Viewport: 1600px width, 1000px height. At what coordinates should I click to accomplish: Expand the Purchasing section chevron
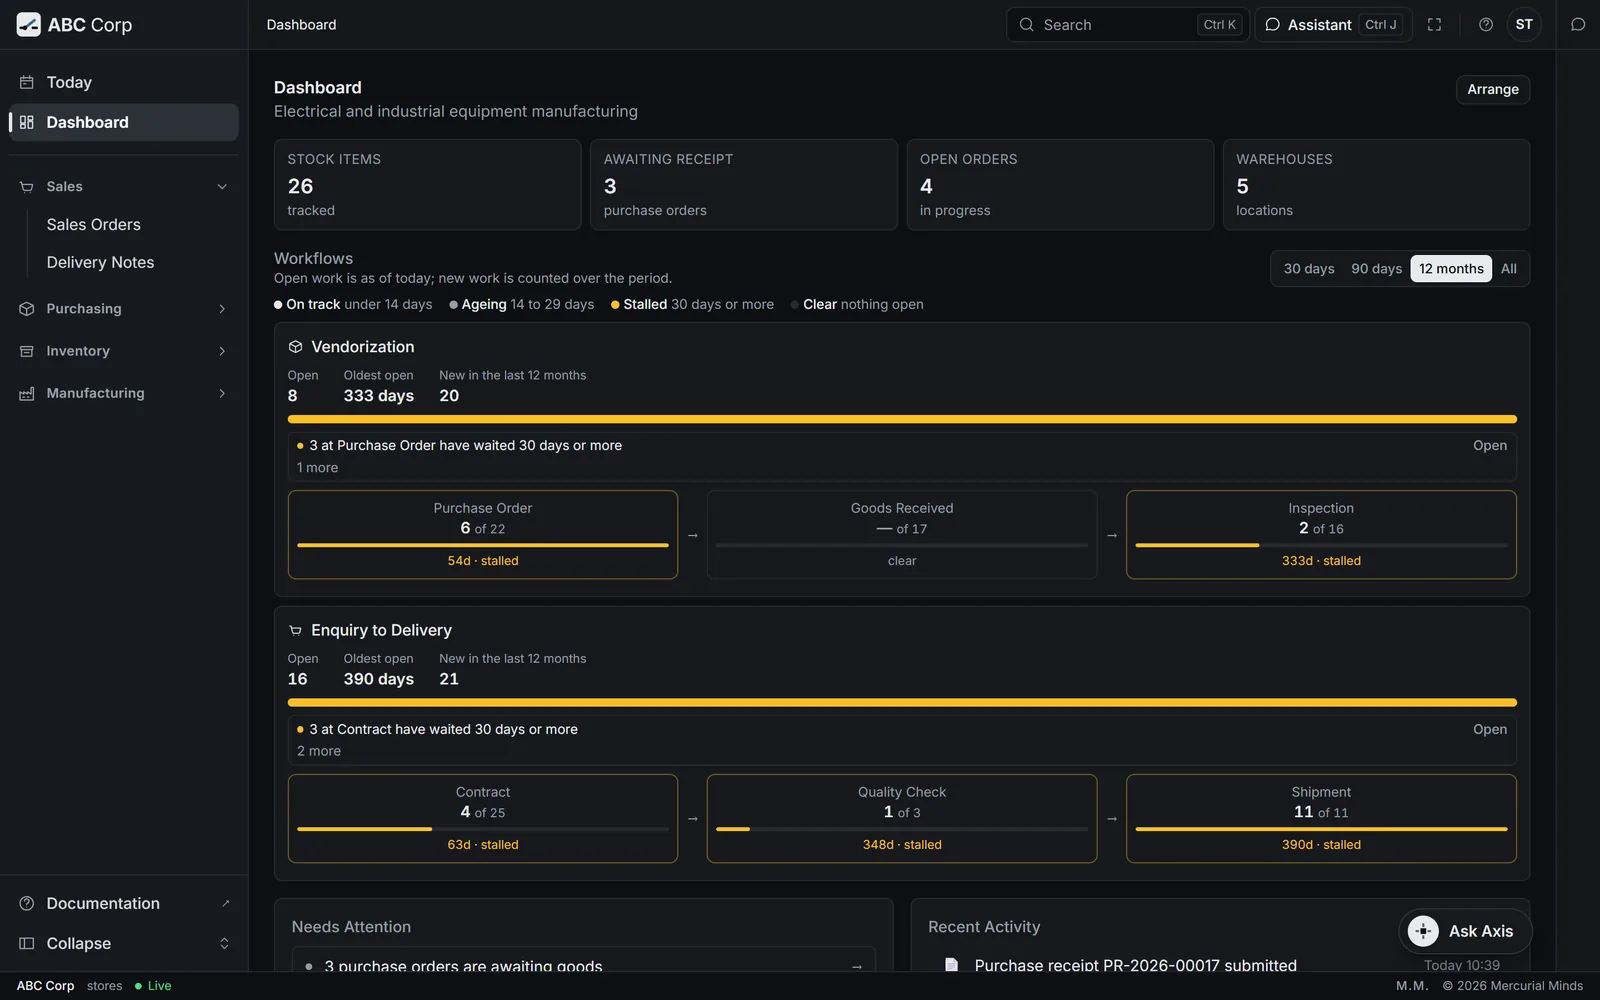(222, 309)
